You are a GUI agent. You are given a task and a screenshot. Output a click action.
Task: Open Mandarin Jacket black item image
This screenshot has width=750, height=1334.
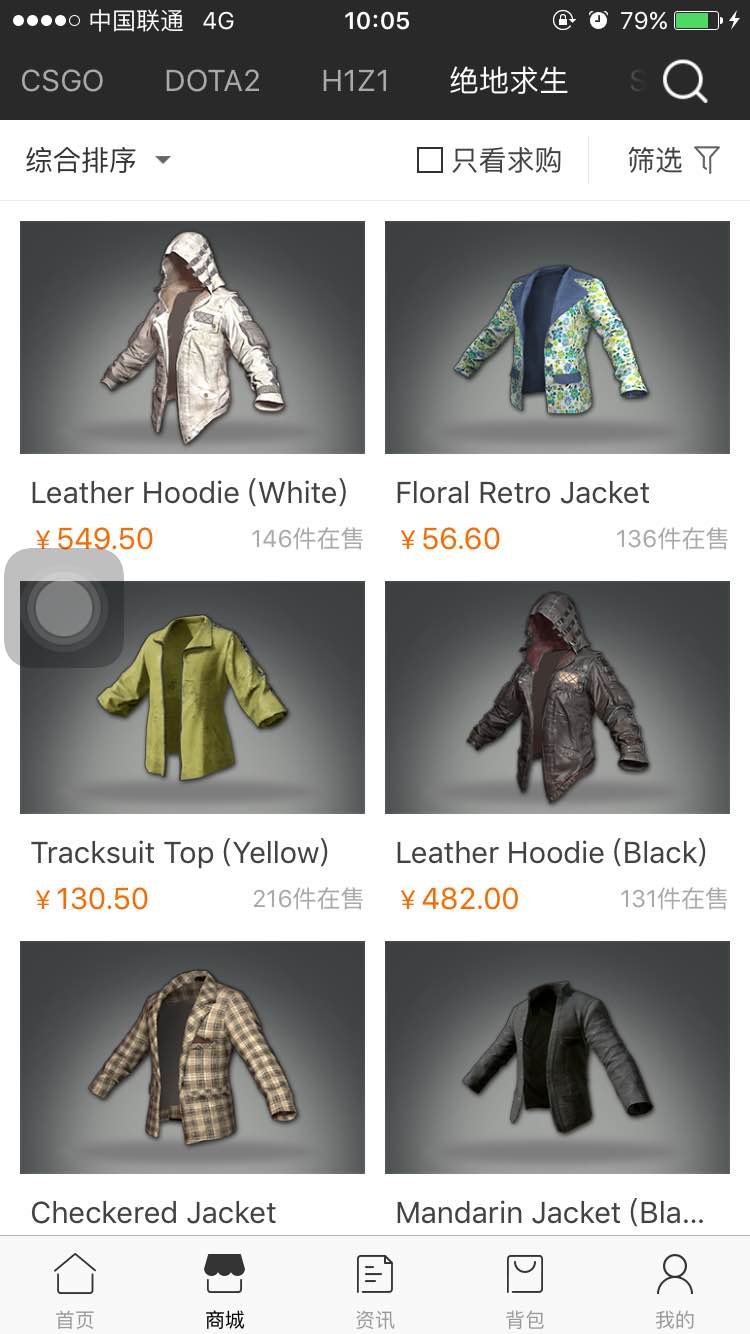(557, 1057)
